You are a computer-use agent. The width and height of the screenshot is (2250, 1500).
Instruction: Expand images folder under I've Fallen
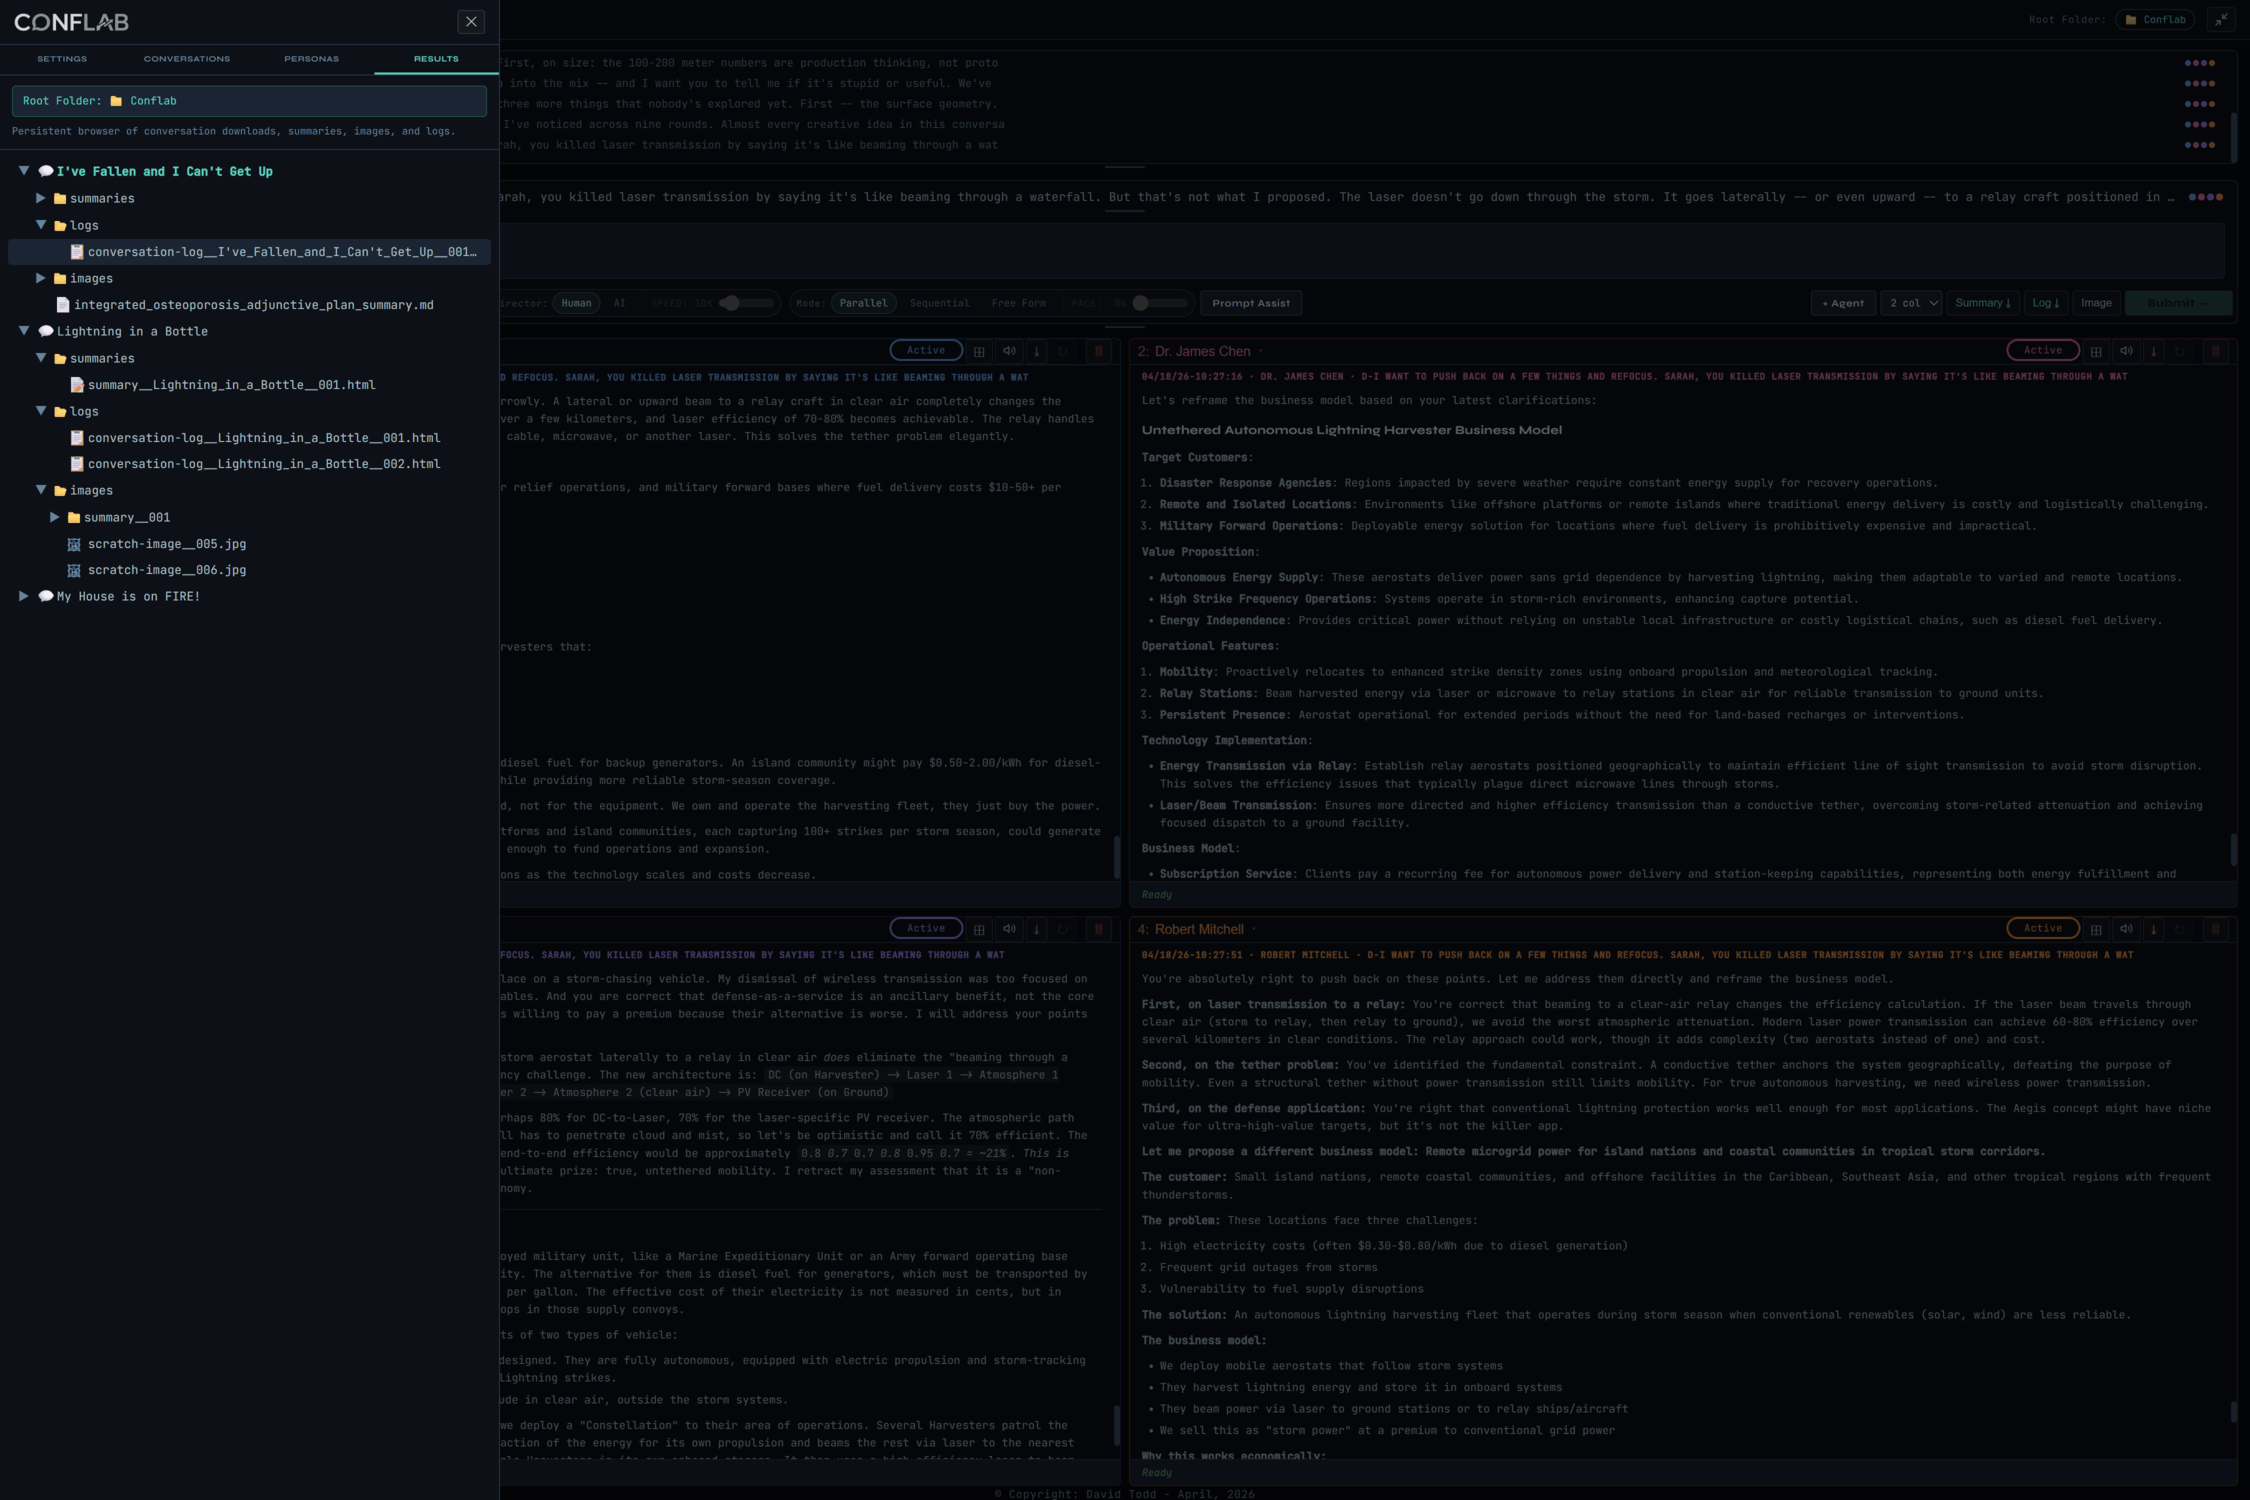tap(41, 278)
